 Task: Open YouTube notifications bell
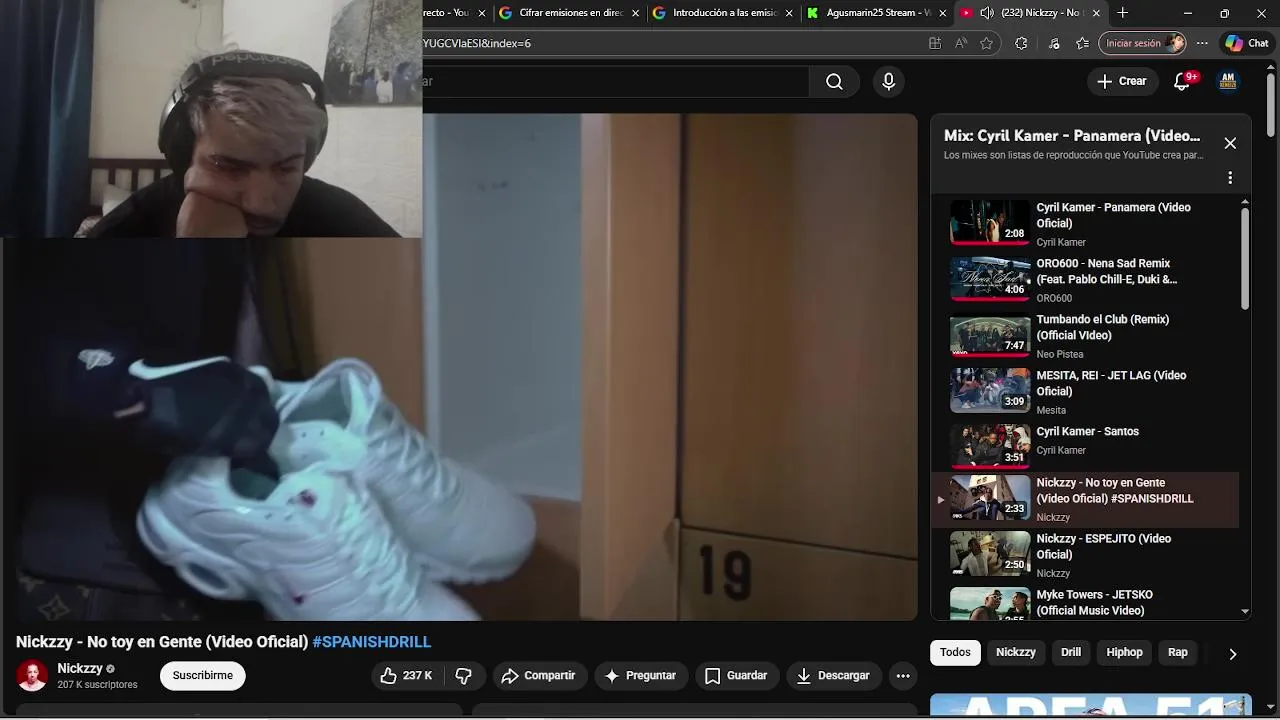coord(1182,82)
